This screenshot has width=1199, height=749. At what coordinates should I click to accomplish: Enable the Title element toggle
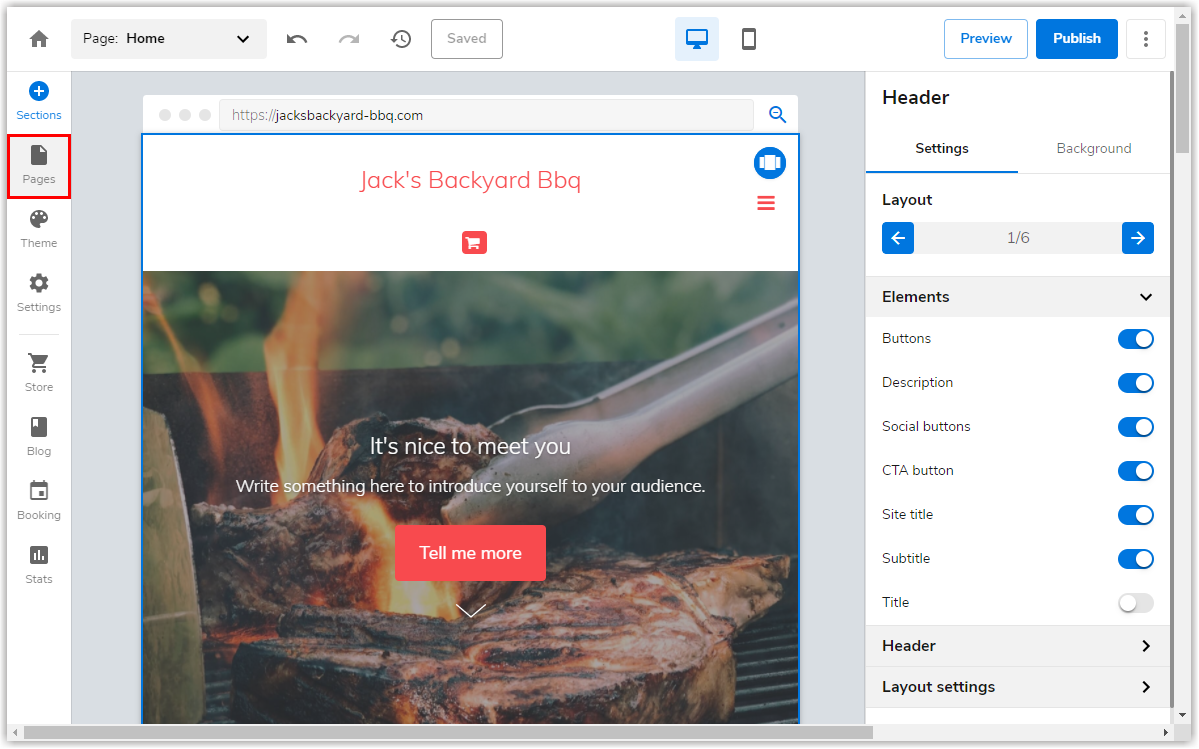[1135, 603]
